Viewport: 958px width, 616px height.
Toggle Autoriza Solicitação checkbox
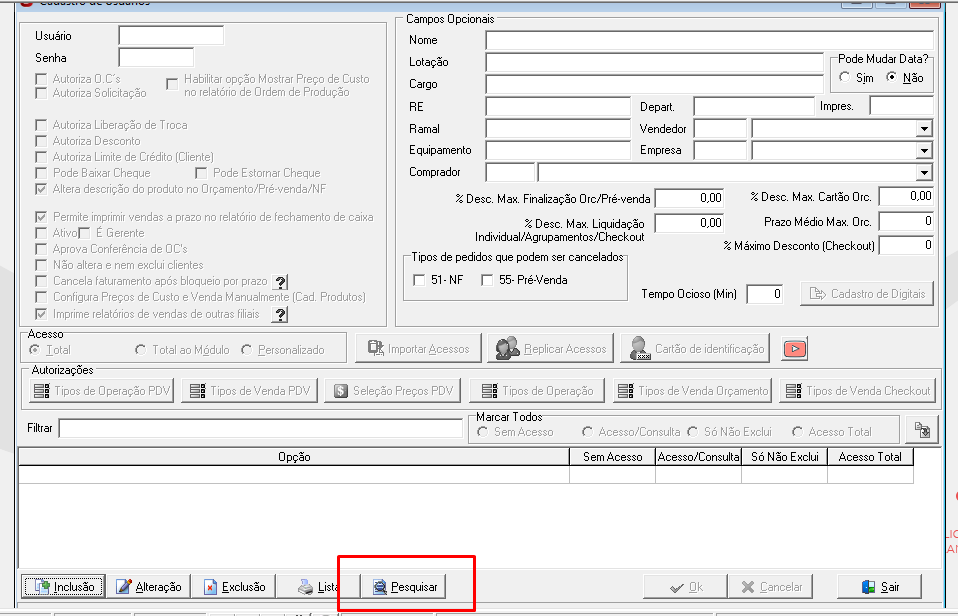click(x=41, y=93)
